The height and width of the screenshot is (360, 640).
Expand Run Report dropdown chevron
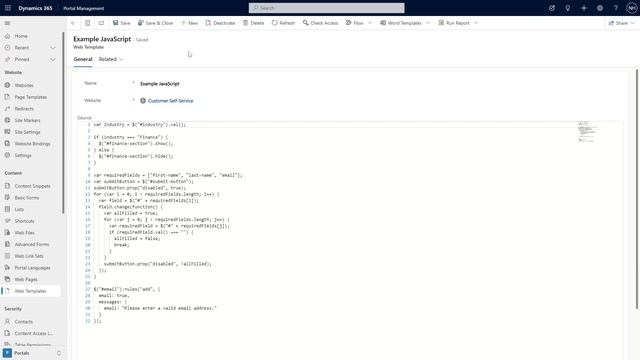coord(476,23)
